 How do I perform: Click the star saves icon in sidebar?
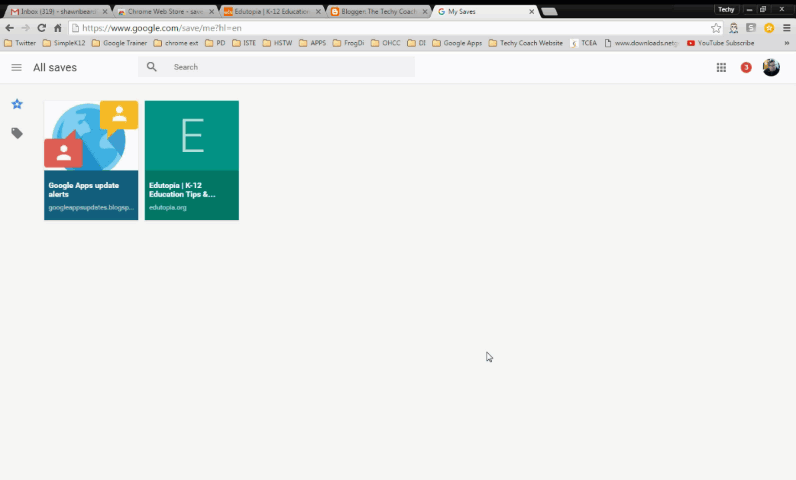(x=17, y=104)
